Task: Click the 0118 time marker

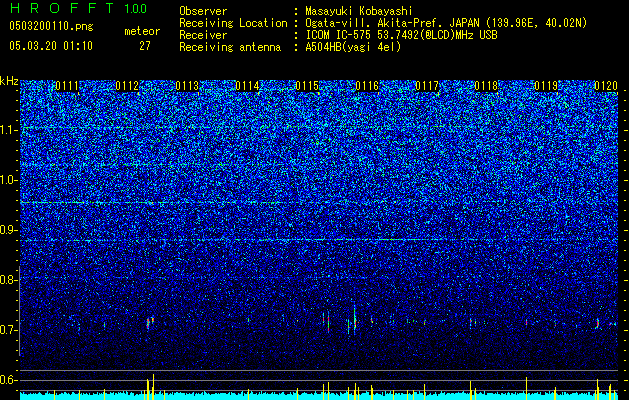Action: [x=486, y=86]
